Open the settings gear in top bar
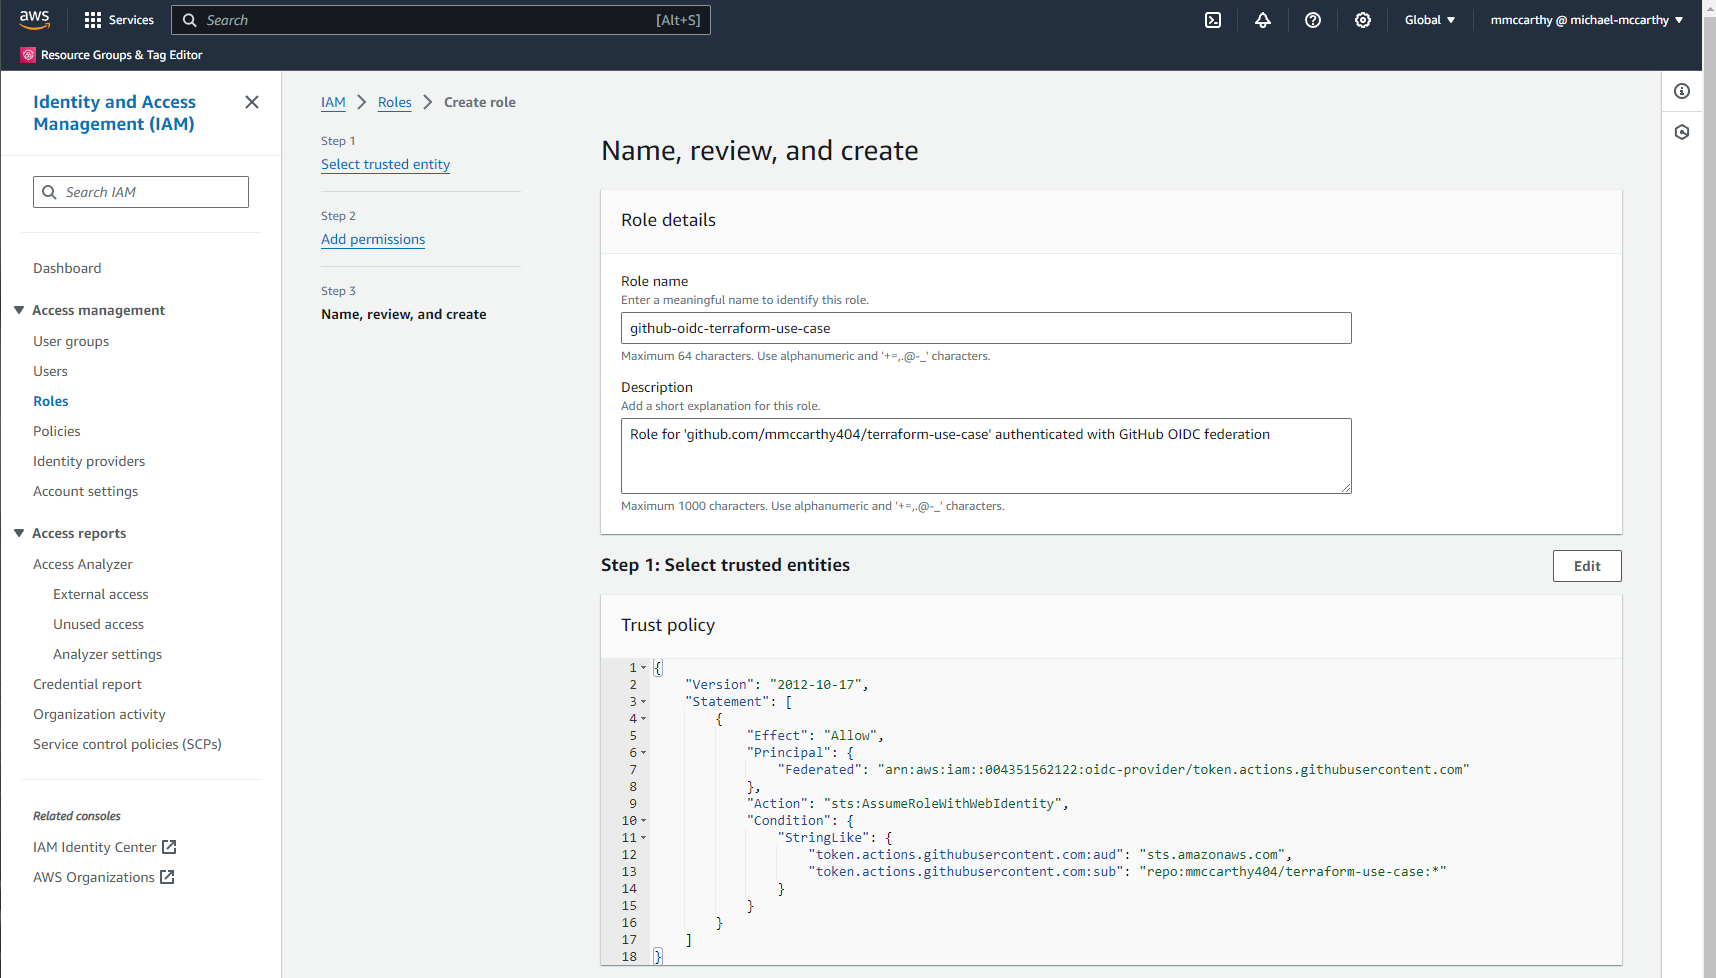Viewport: 1716px width, 978px height. pyautogui.click(x=1363, y=20)
